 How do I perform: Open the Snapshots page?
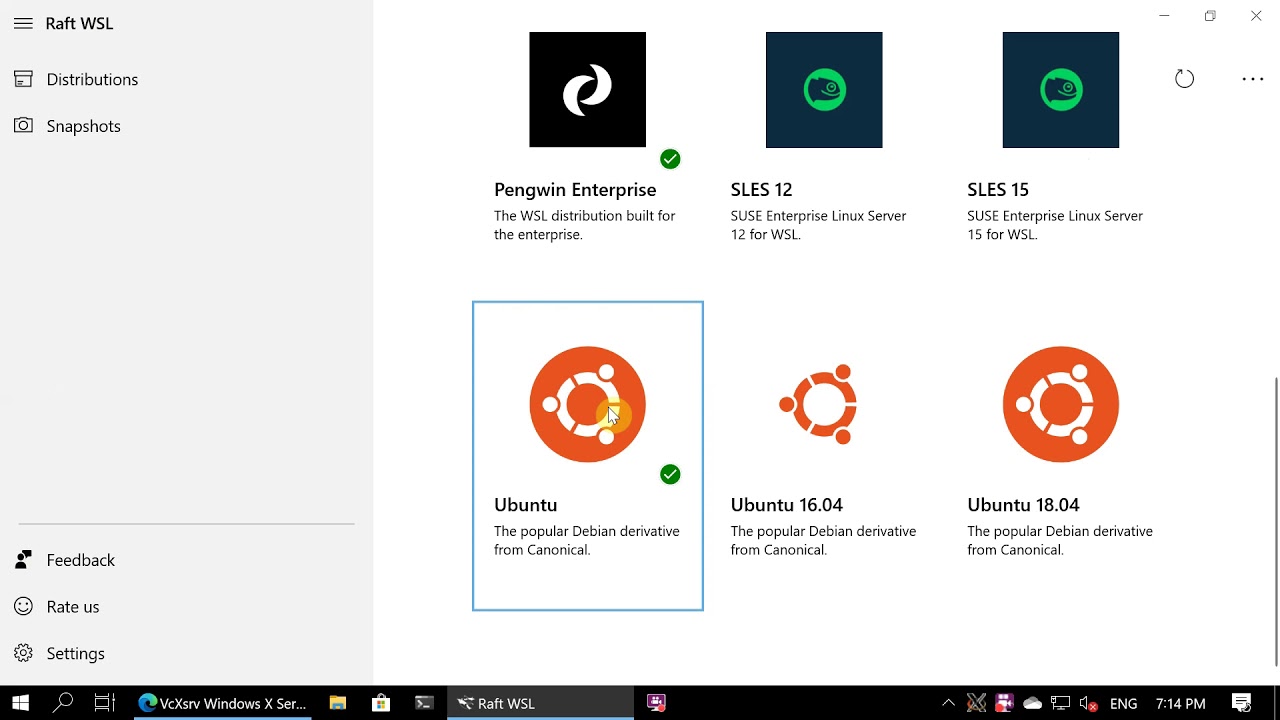pyautogui.click(x=83, y=126)
